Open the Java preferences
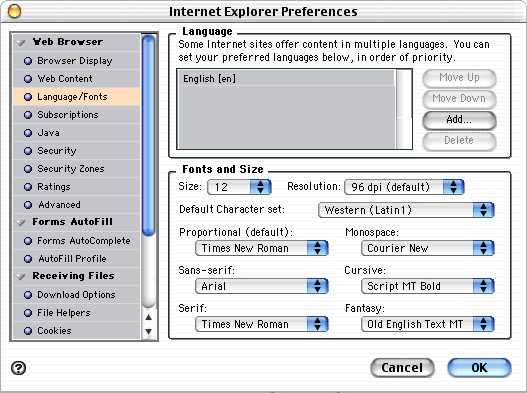 pyautogui.click(x=77, y=133)
